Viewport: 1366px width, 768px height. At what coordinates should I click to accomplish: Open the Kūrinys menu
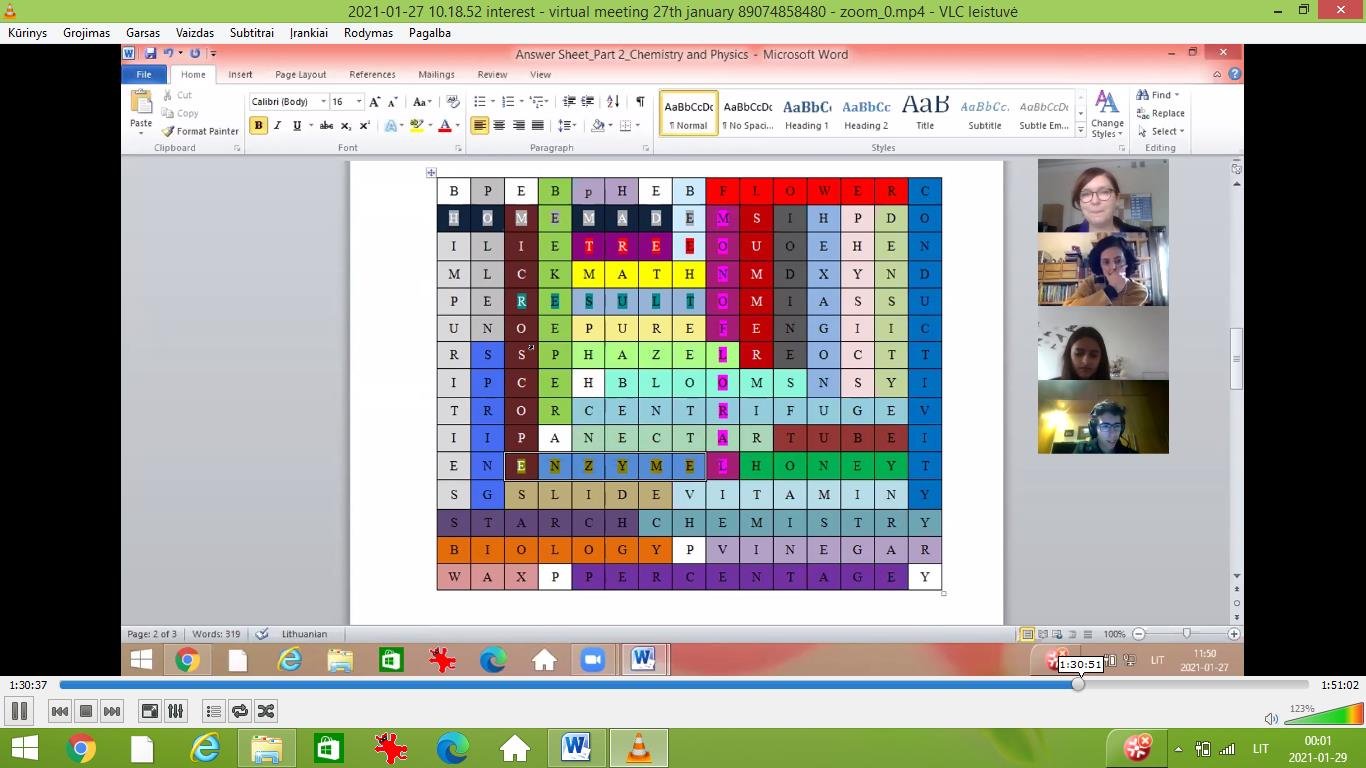click(29, 33)
